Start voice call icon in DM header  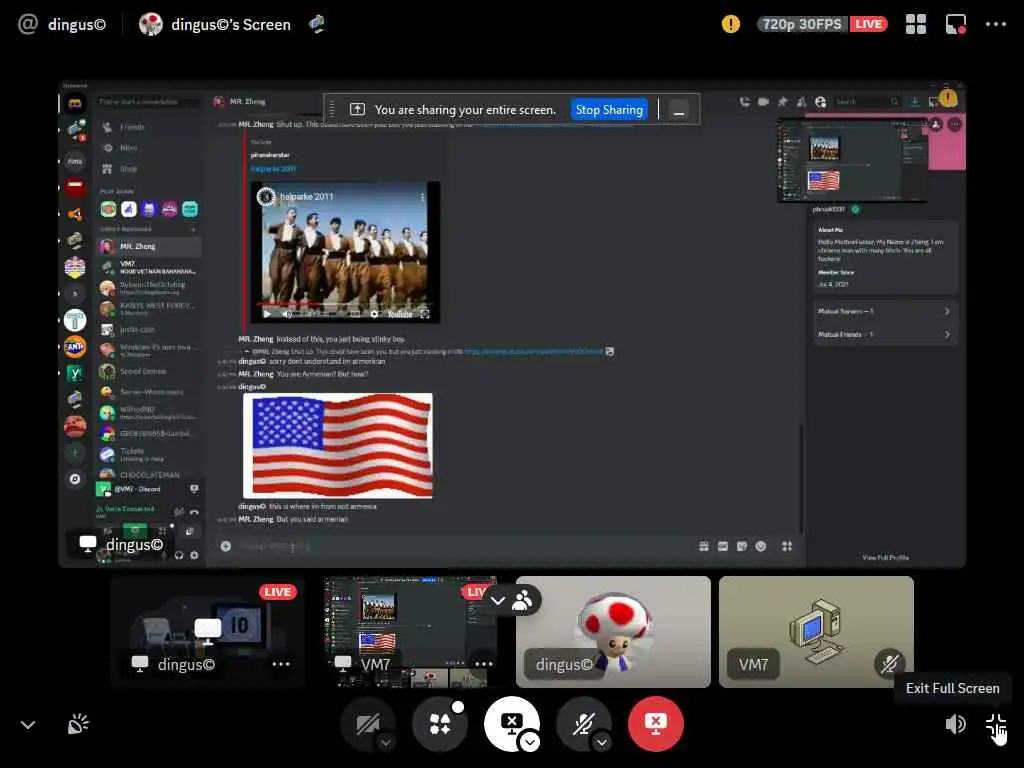coord(744,102)
